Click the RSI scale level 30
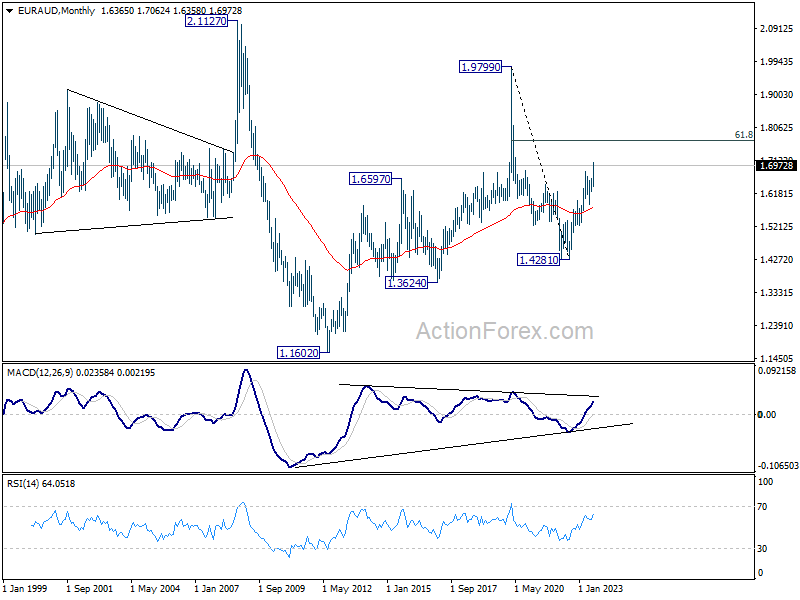 coord(762,549)
